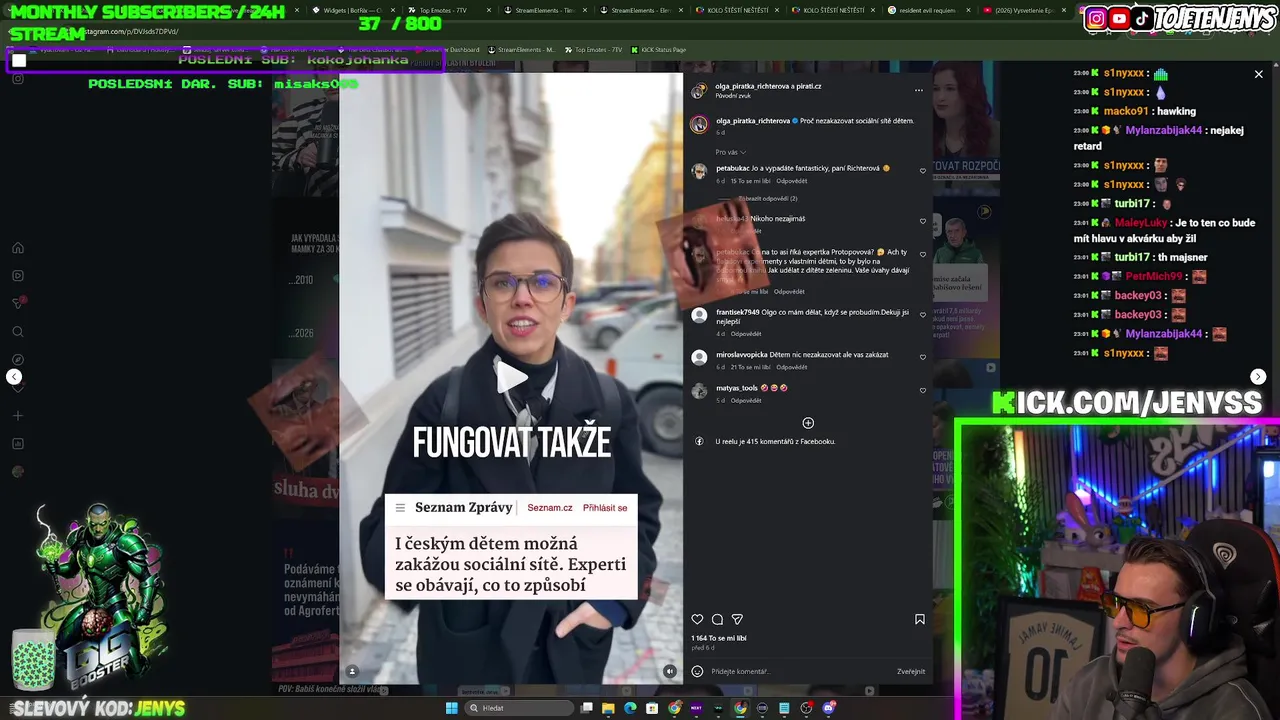Image resolution: width=1280 pixels, height=720 pixels.
Task: Click miroslavvopicka username
Action: click(742, 354)
